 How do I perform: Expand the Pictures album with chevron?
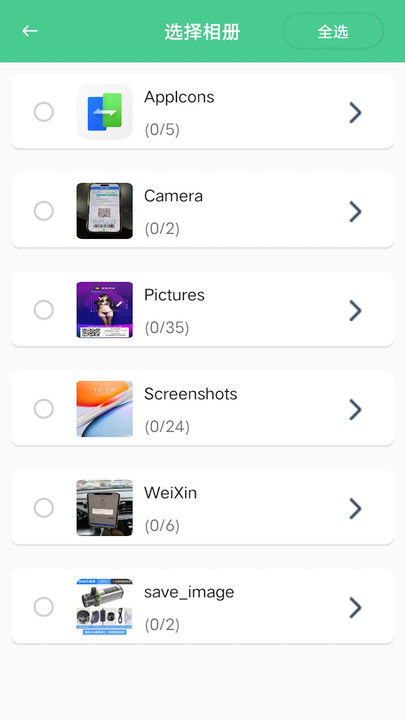(355, 310)
